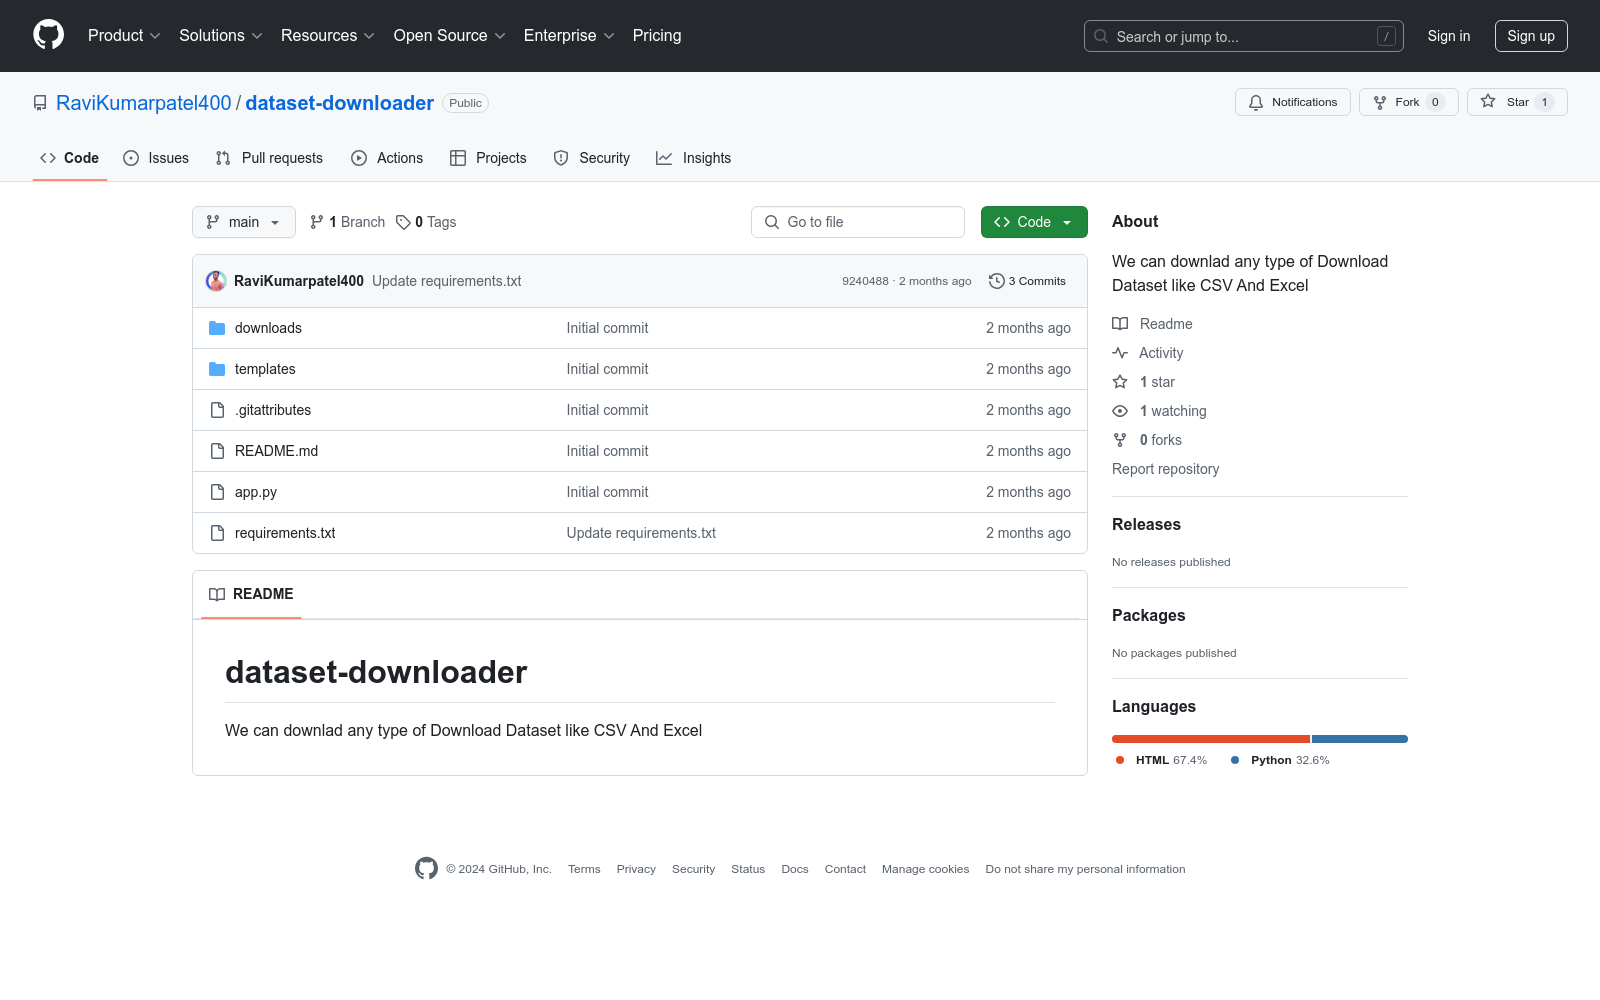Viewport: 1600px width, 1000px height.
Task: Click the requirements.txt file icon
Action: tap(217, 533)
